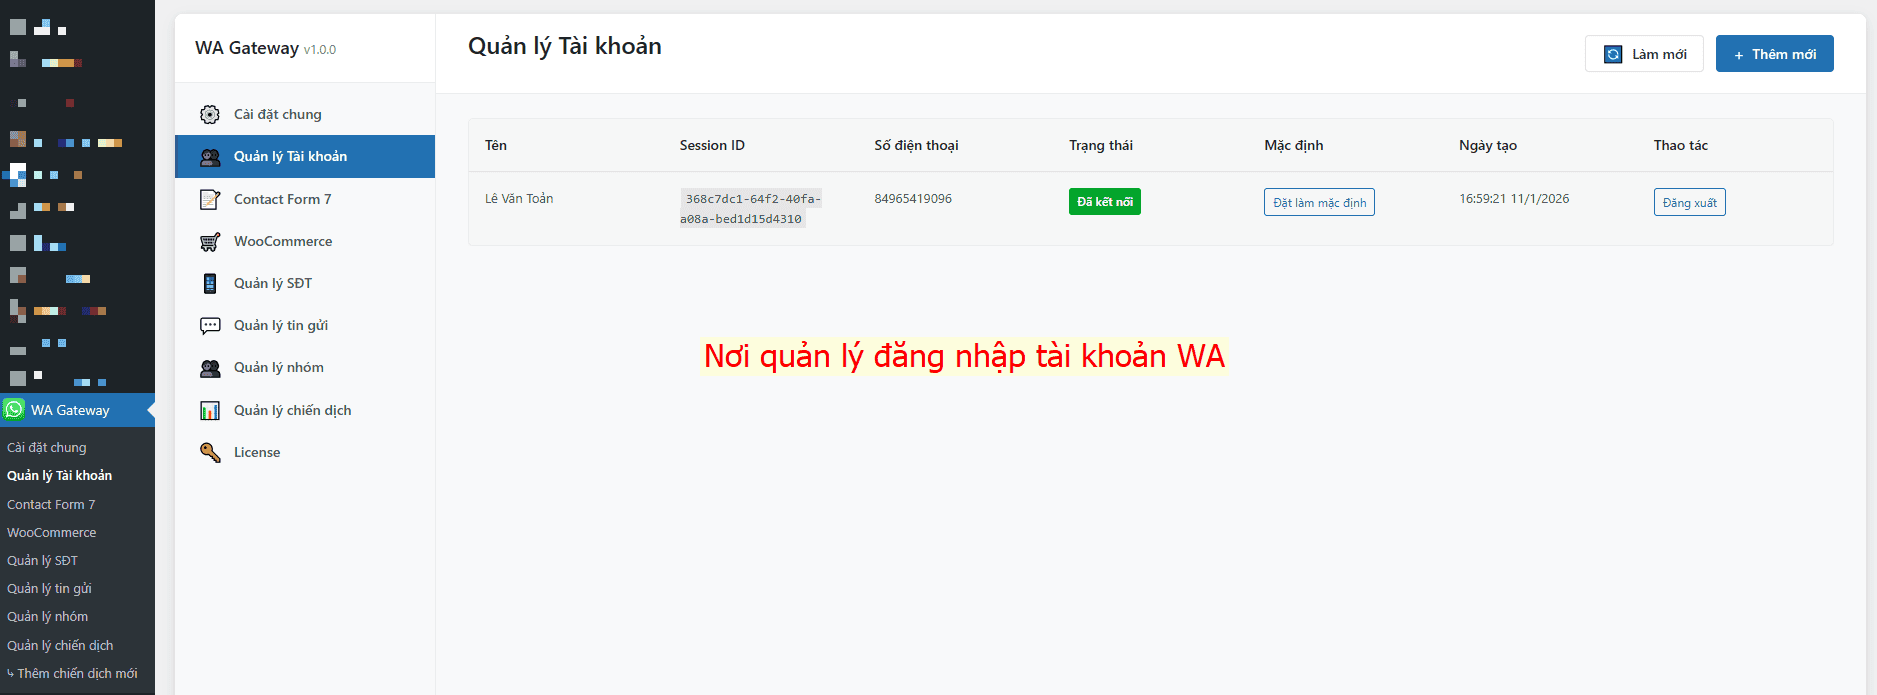Click the Contact Form 7 notepad icon

click(210, 200)
